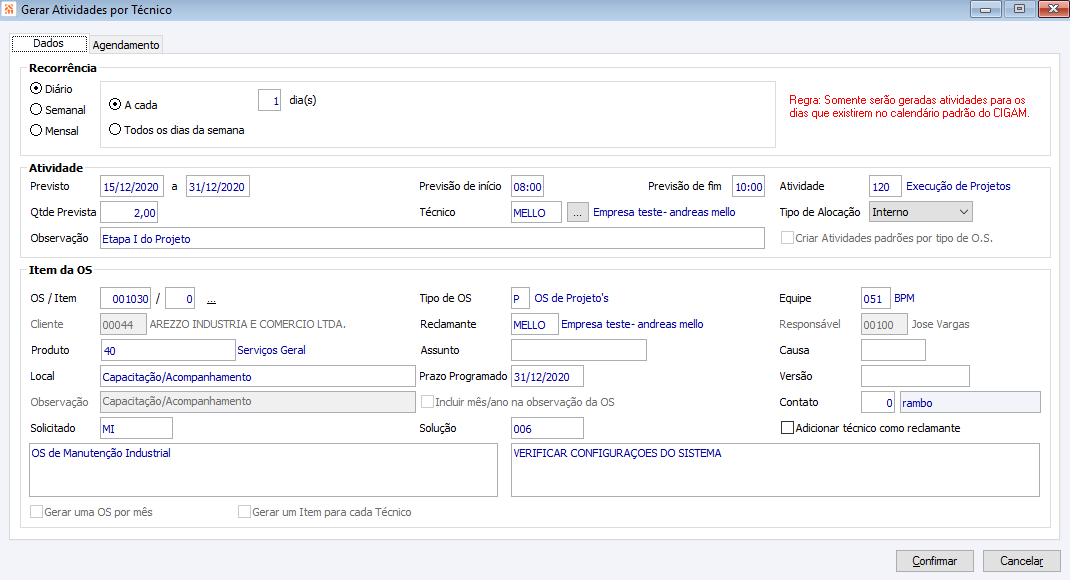The height and width of the screenshot is (580, 1070).
Task: Select Todos os dias da semana
Action: point(116,129)
